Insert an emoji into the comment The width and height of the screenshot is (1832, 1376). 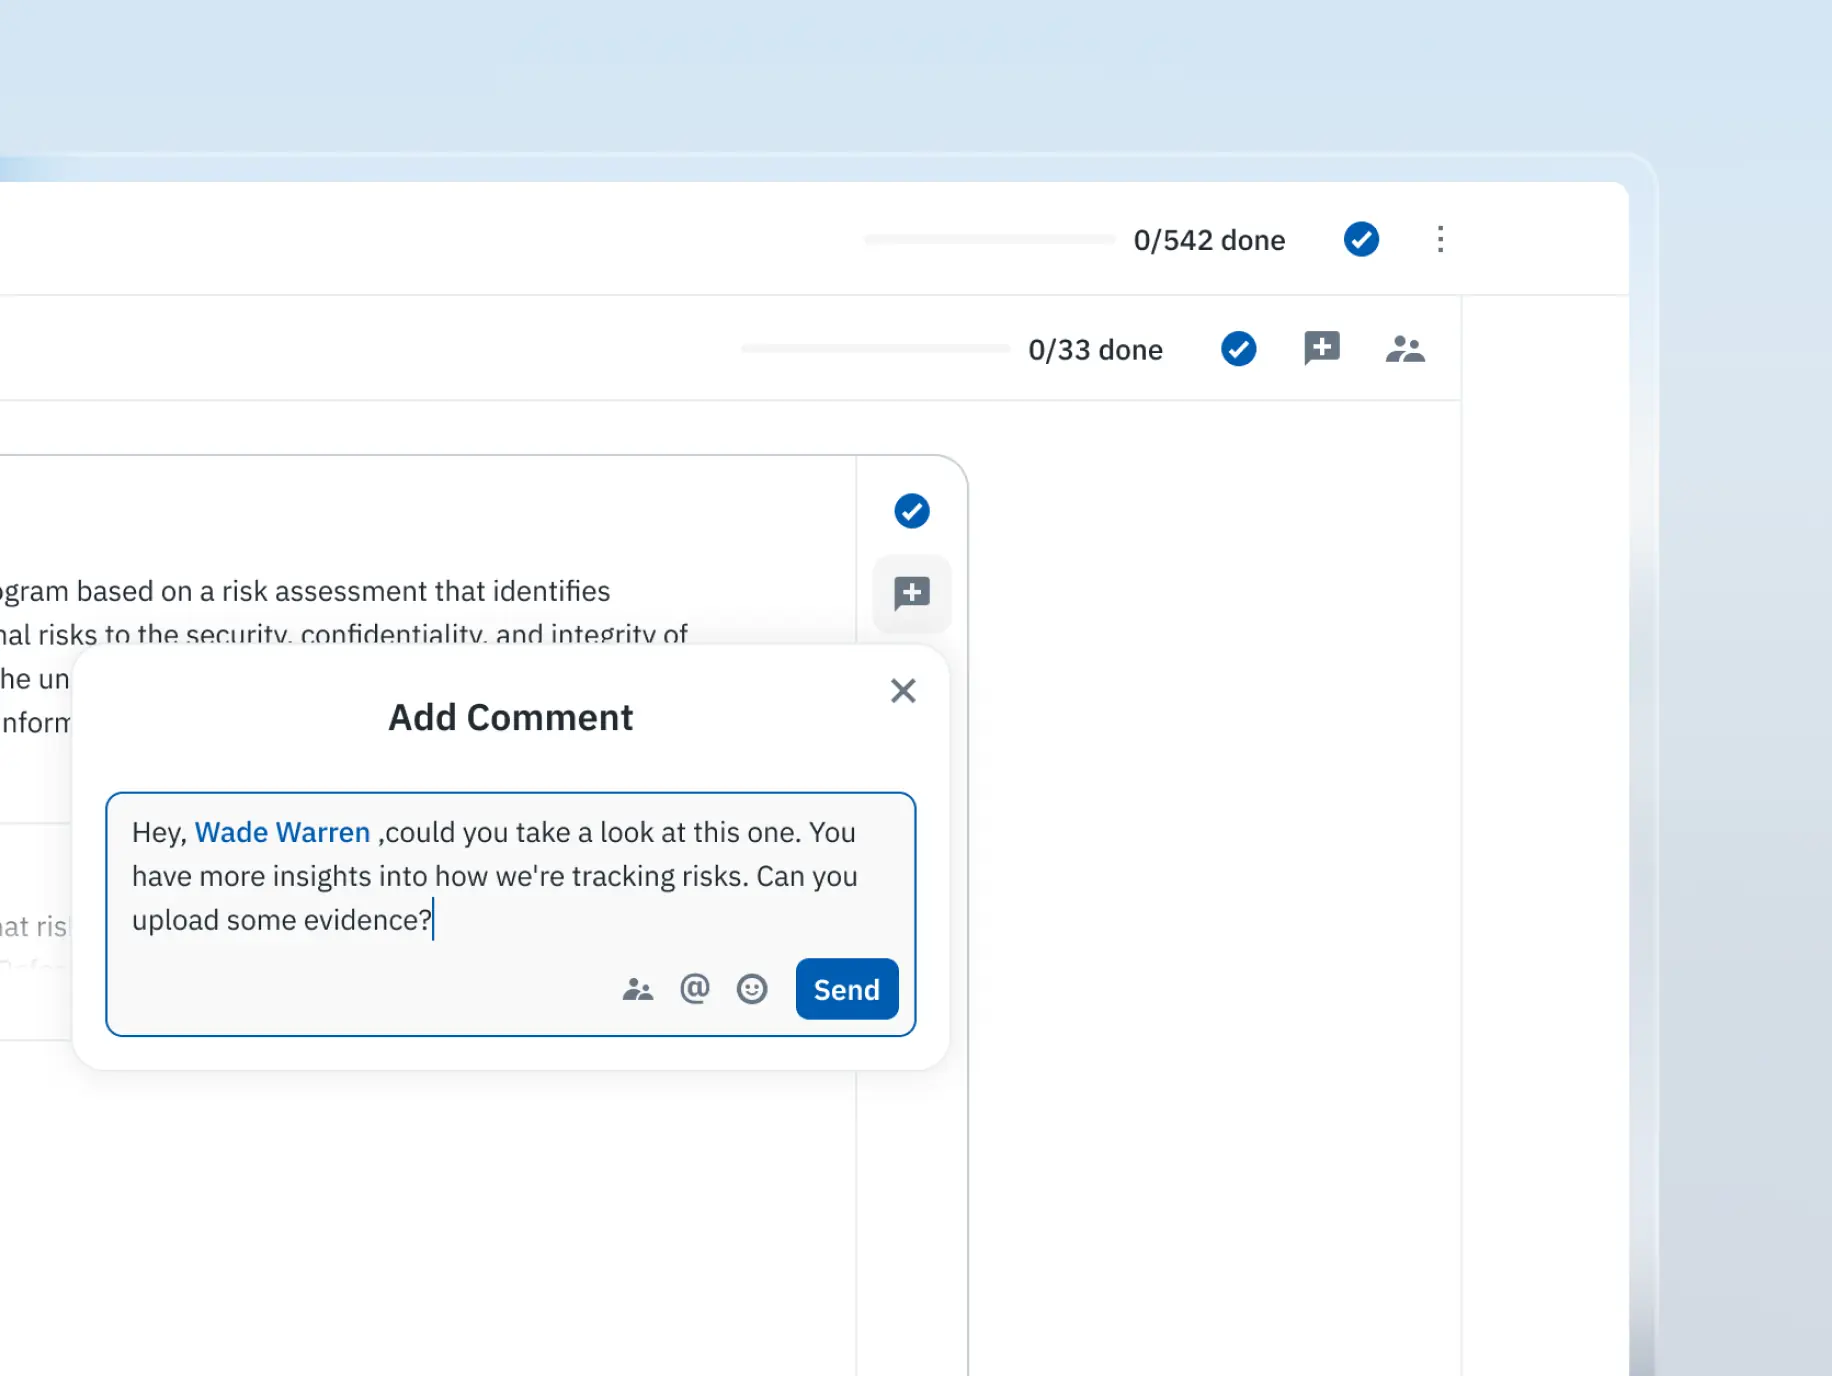click(752, 989)
